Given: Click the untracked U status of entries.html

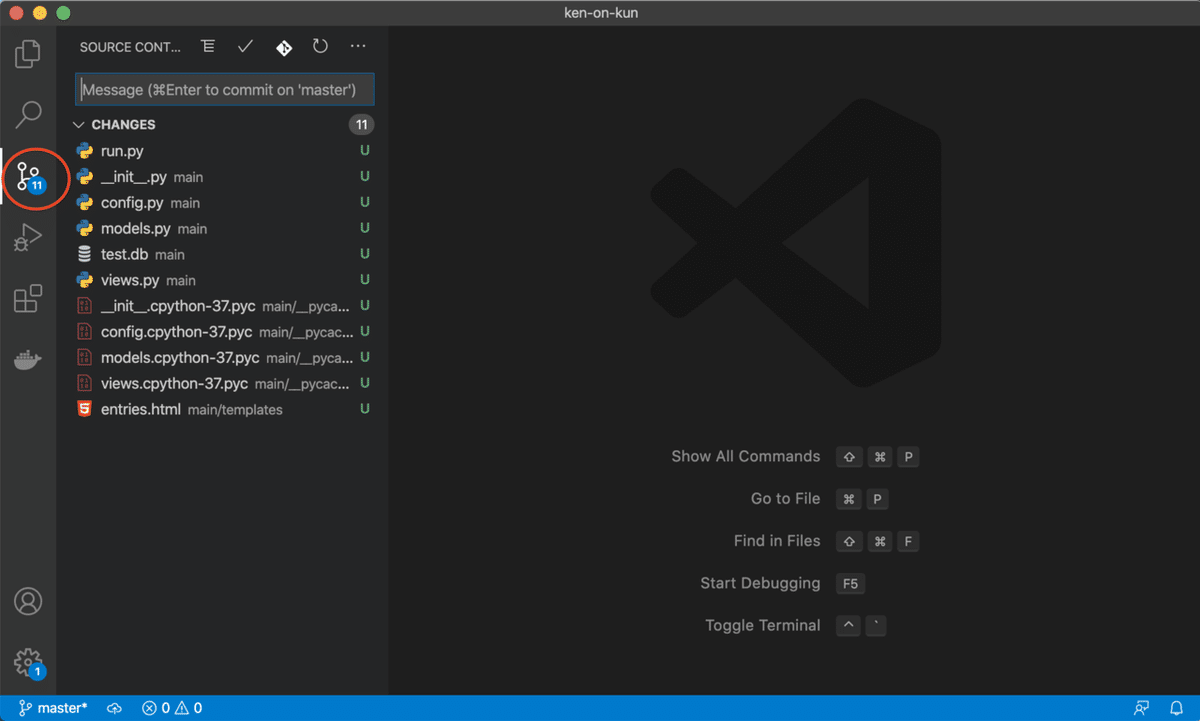Looking at the screenshot, I should click(x=365, y=409).
